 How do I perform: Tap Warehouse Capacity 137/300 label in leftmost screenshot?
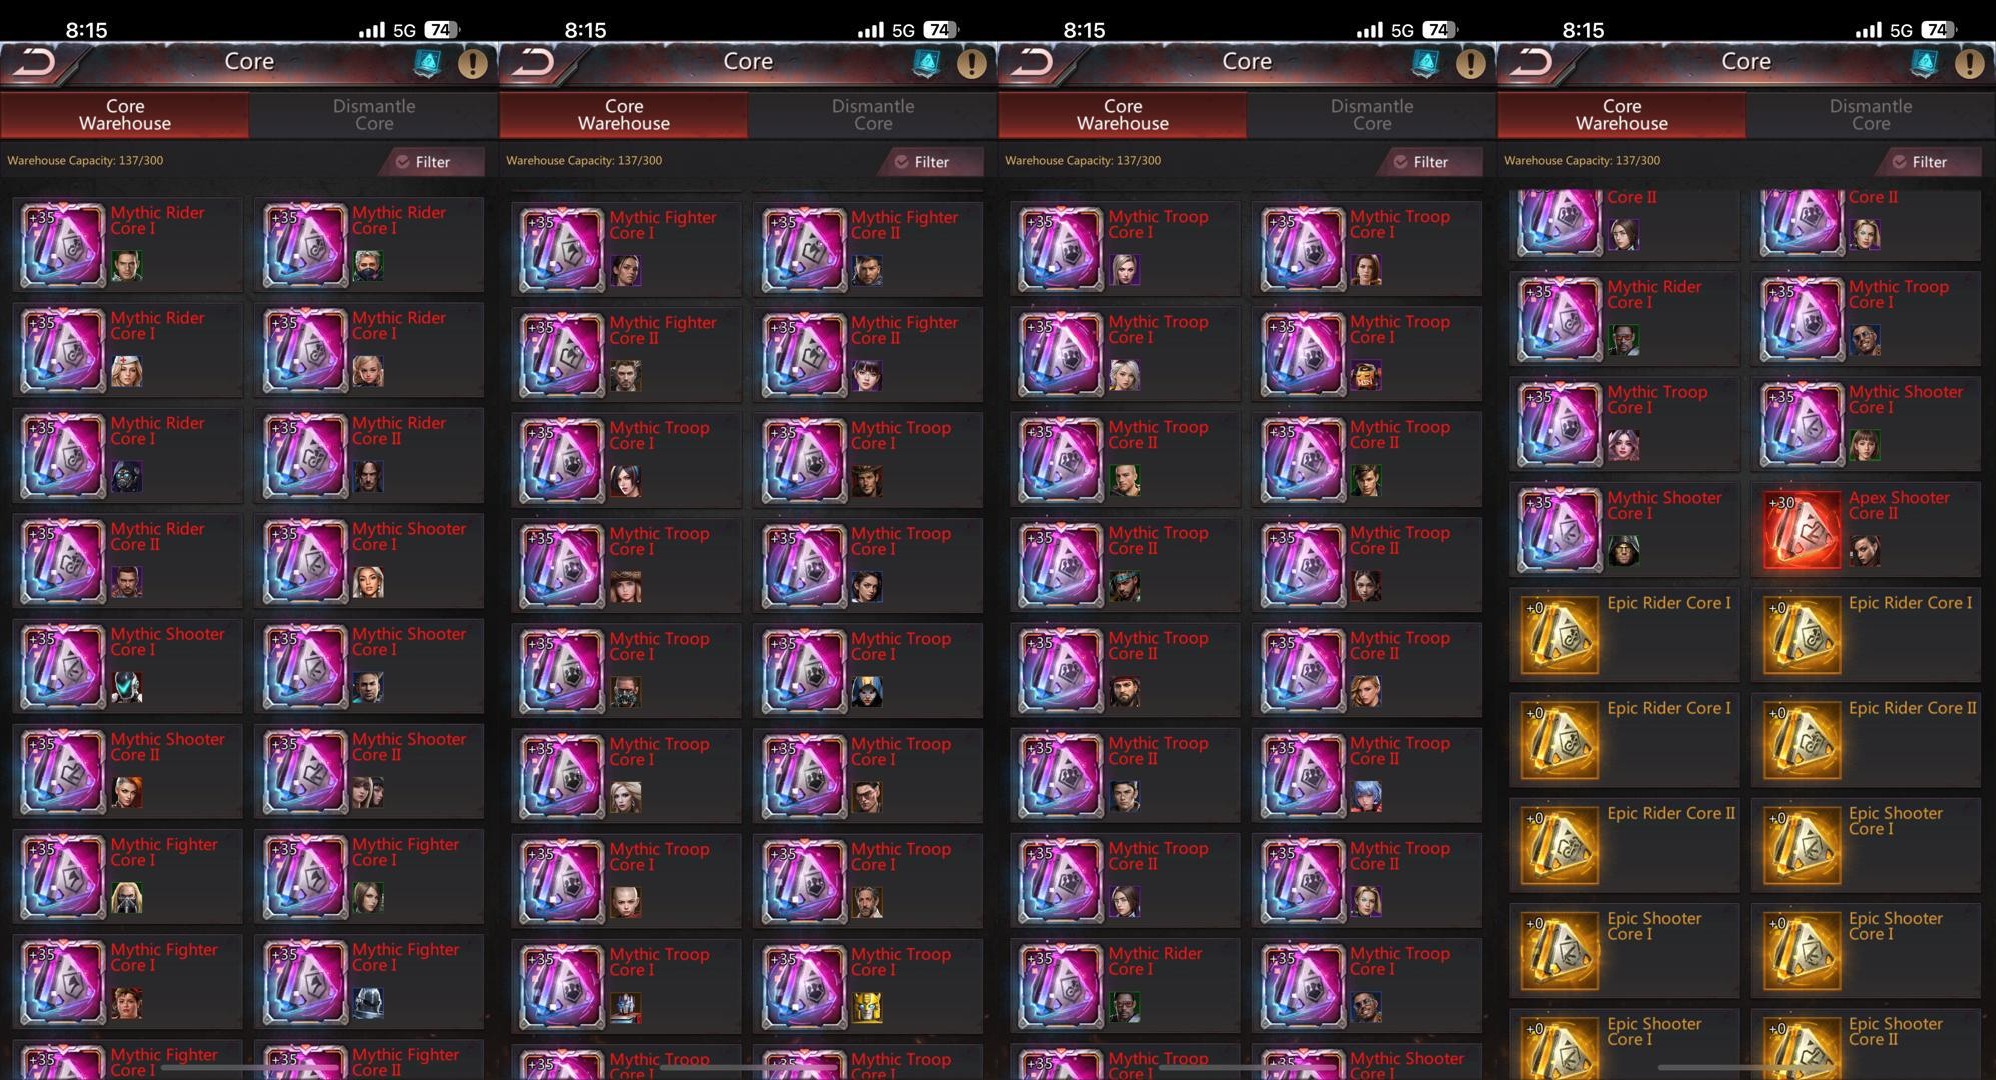tap(85, 160)
